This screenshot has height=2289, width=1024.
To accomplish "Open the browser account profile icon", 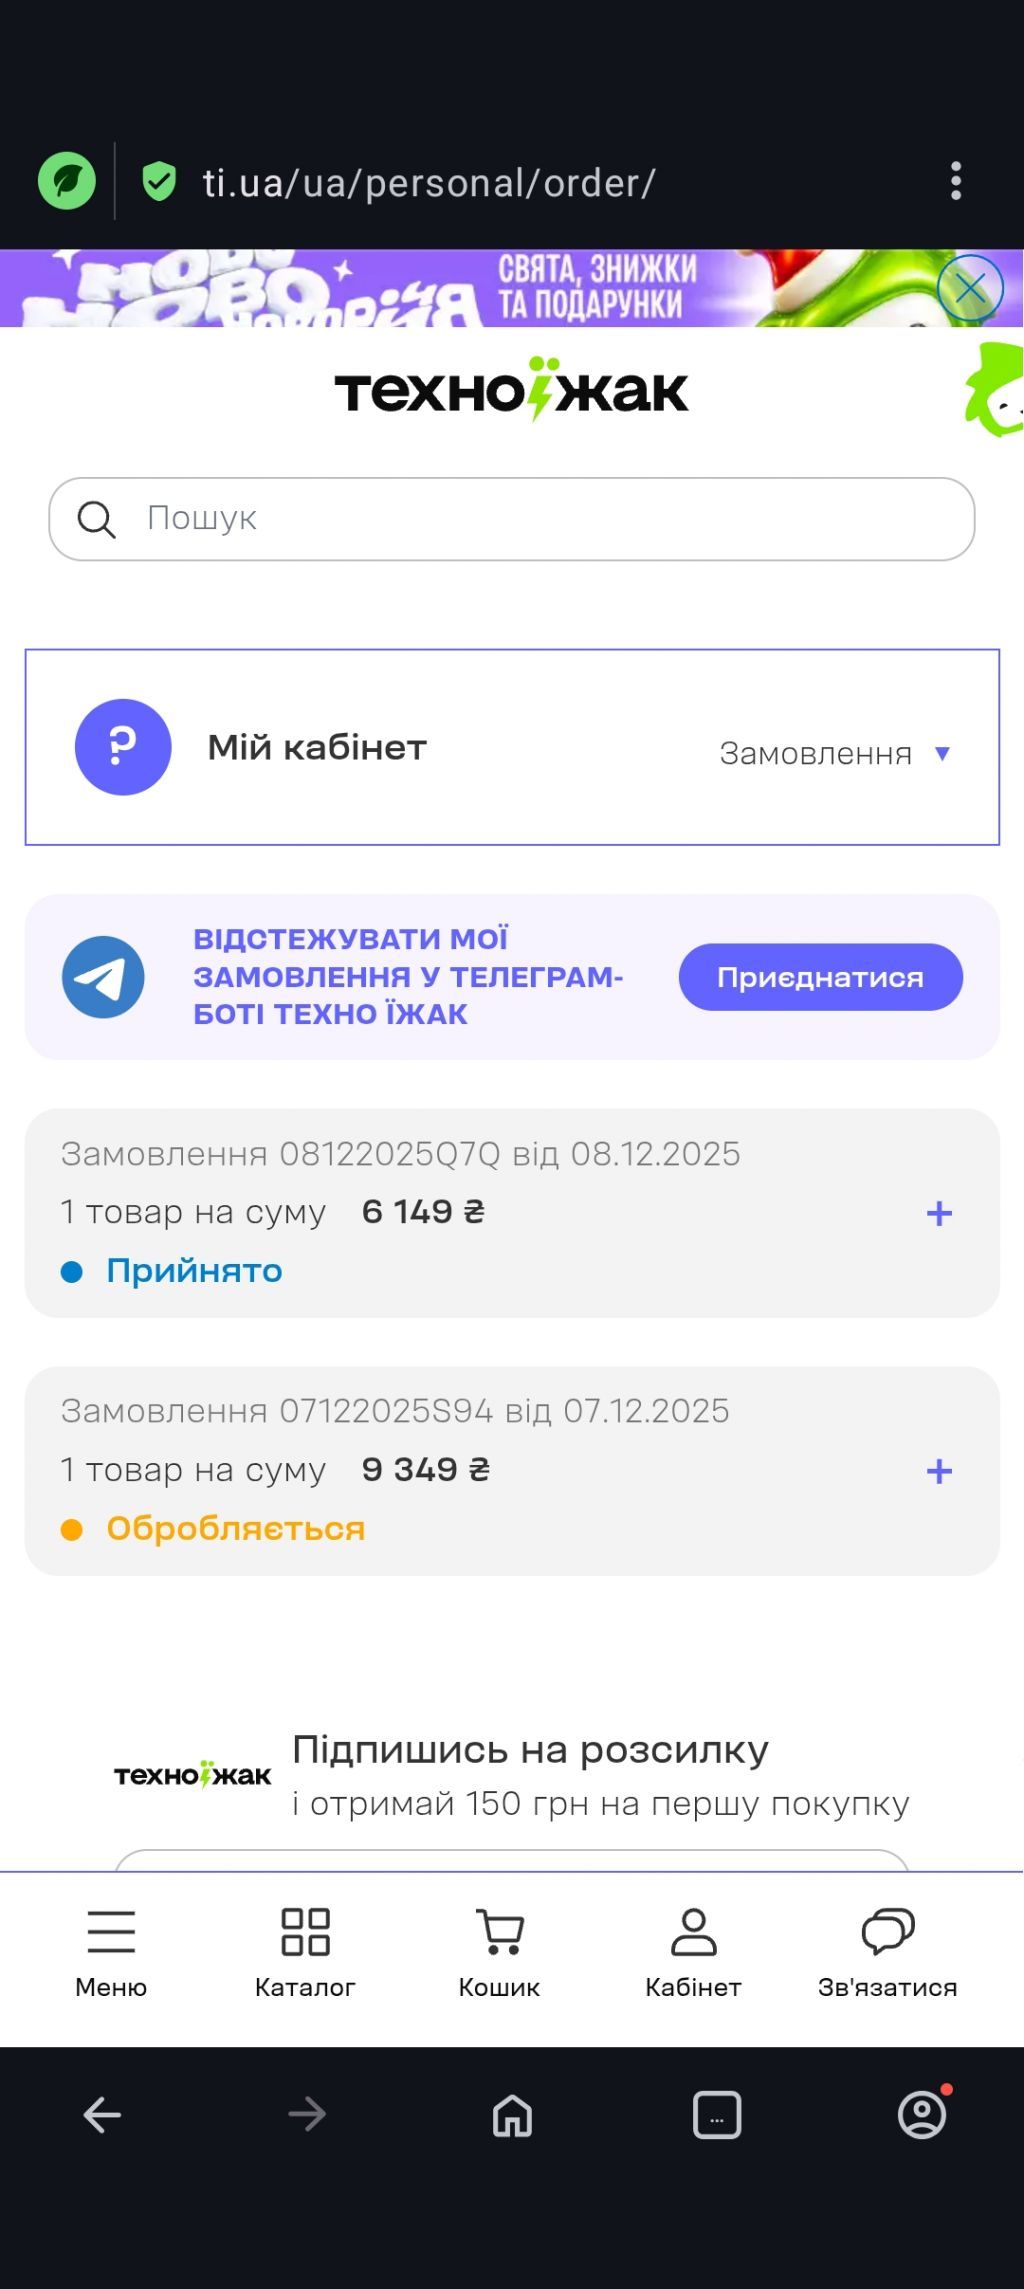I will click(x=922, y=2114).
